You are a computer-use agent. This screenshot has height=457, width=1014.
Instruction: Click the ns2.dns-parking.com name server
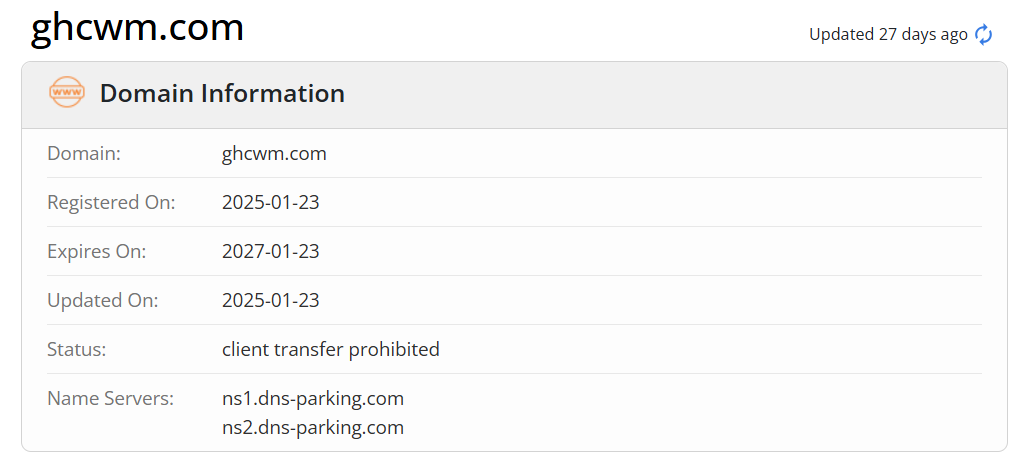pyautogui.click(x=313, y=428)
